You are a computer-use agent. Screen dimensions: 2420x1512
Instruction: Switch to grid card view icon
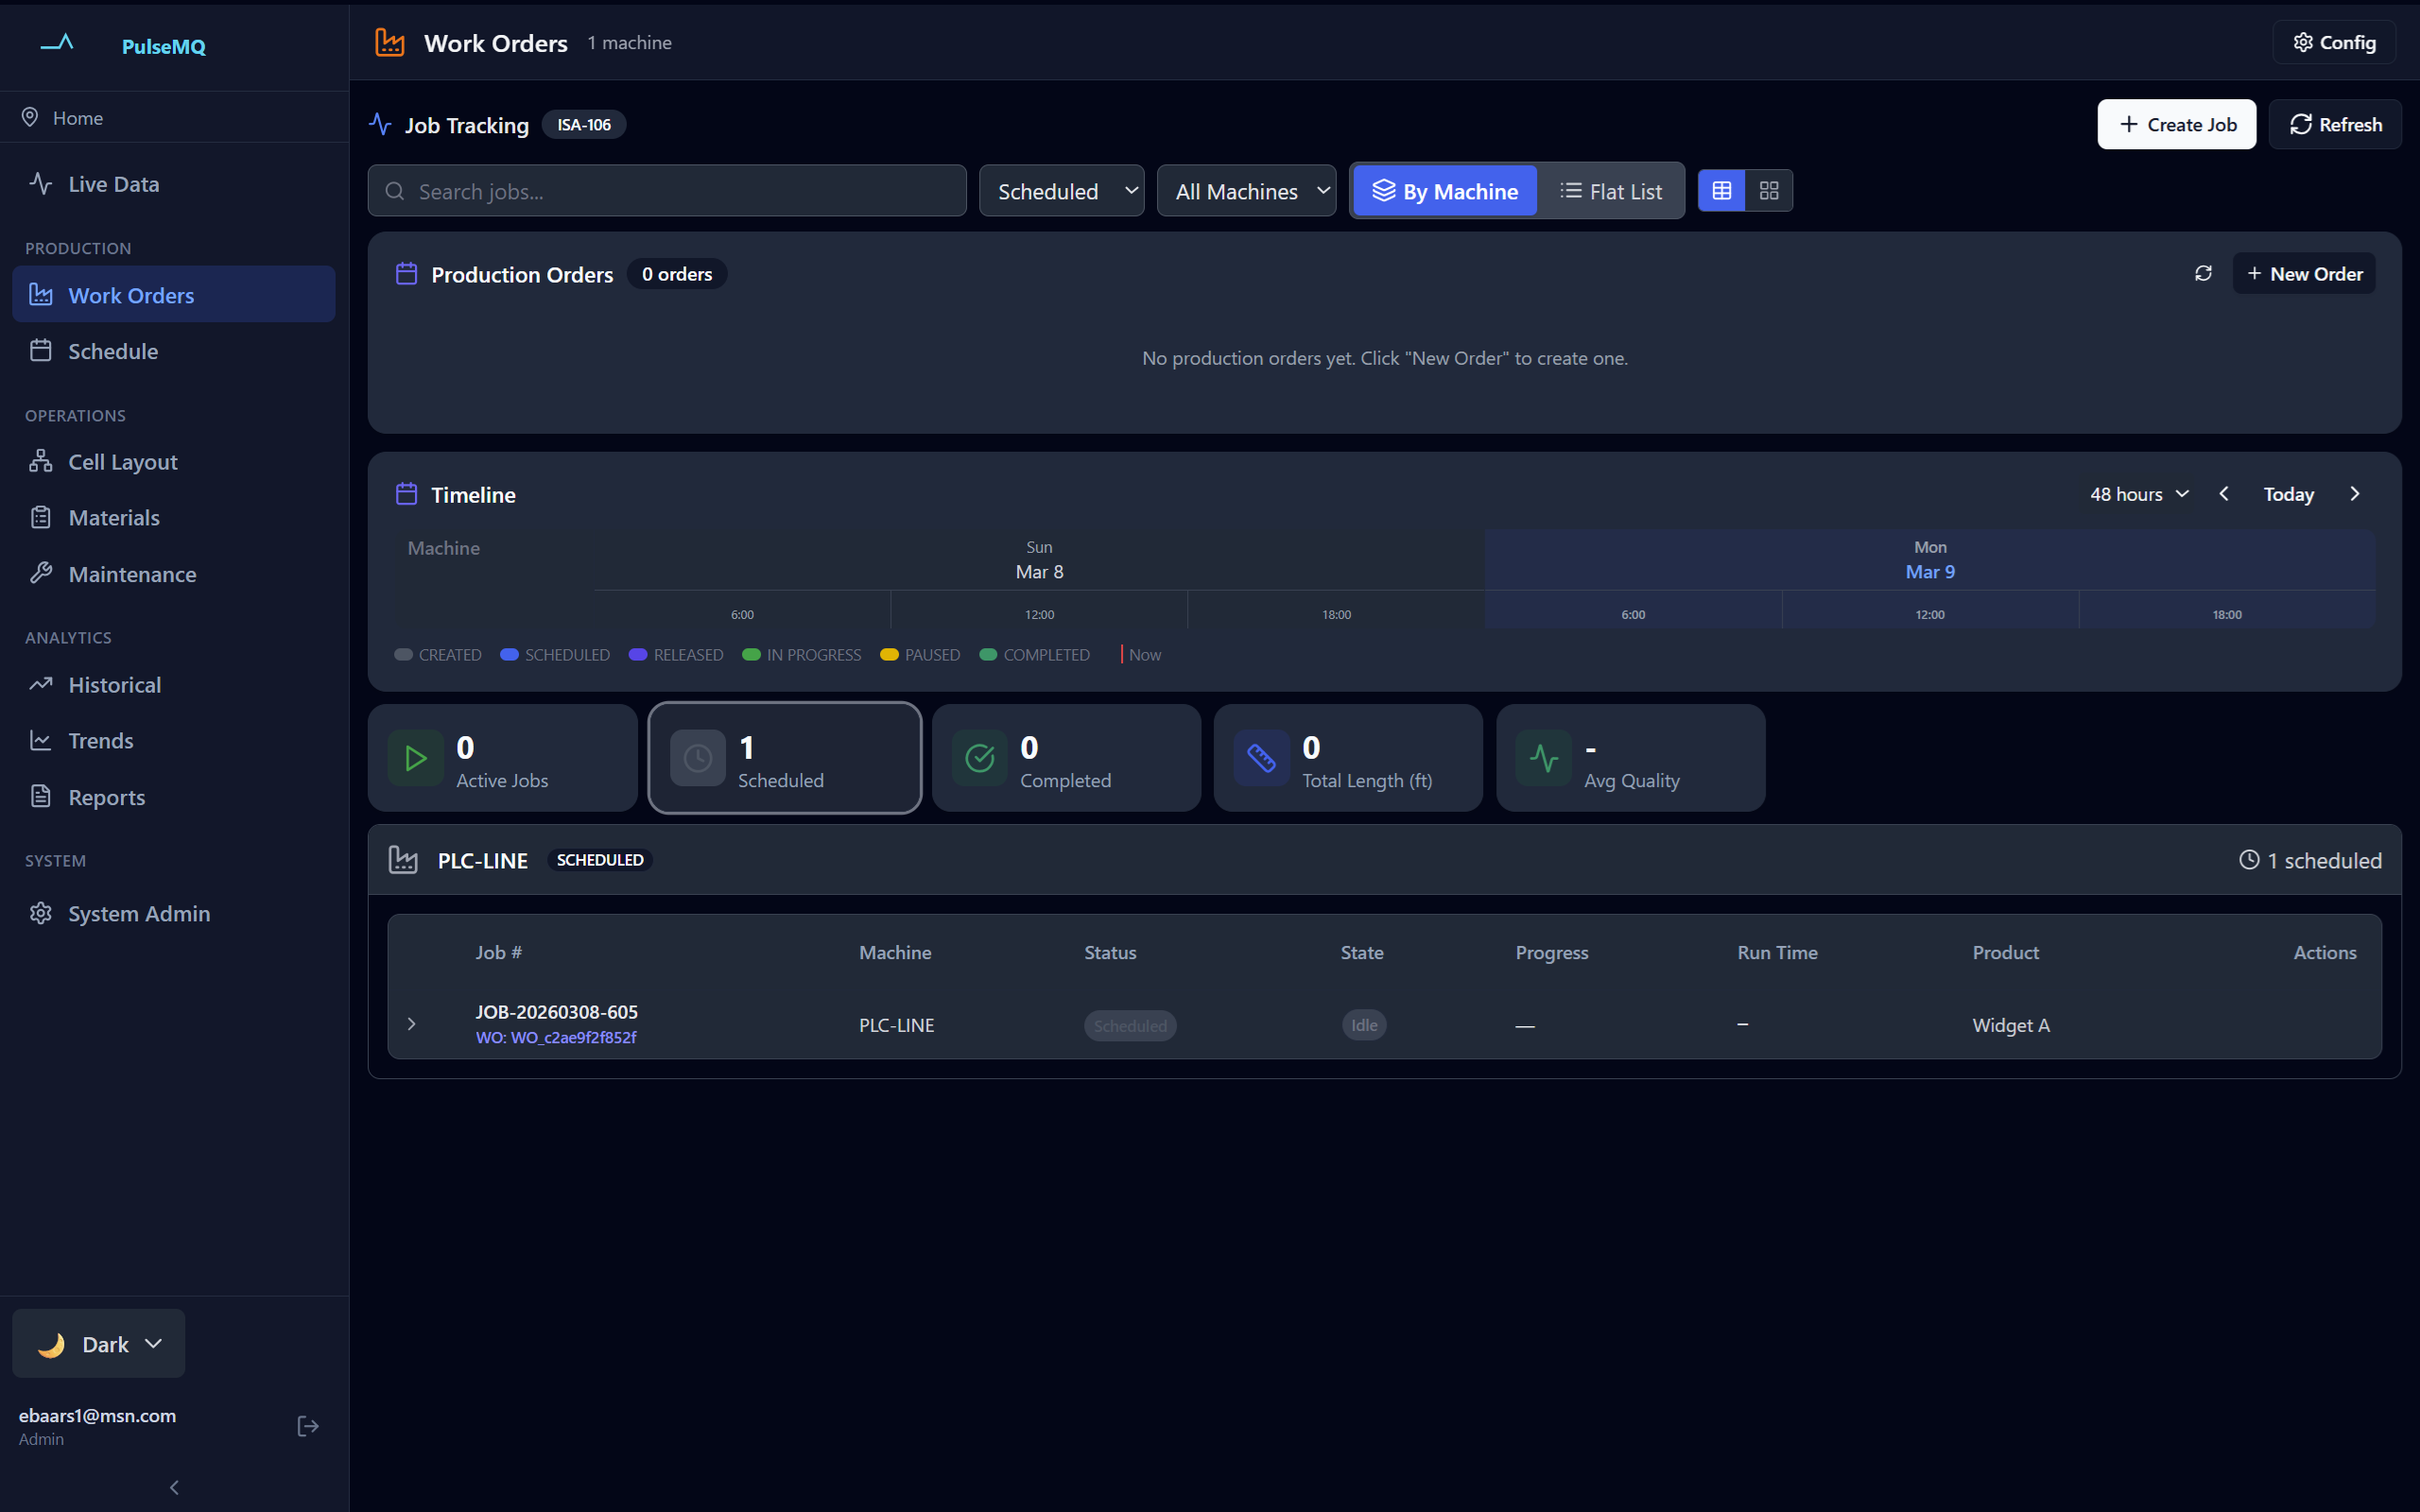(1769, 191)
